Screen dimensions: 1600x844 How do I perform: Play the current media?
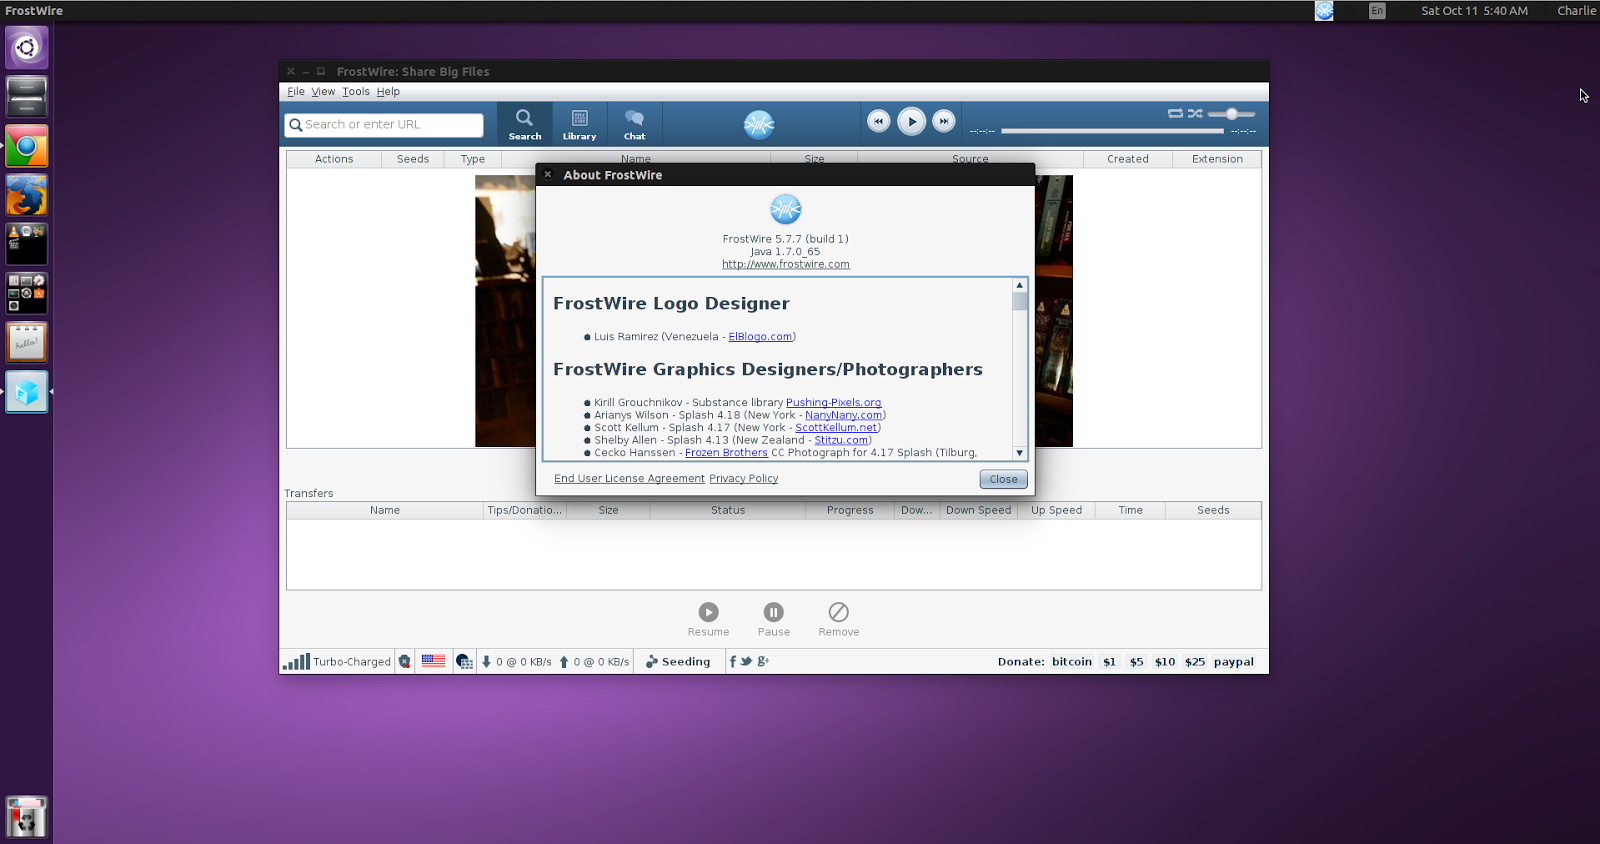911,121
